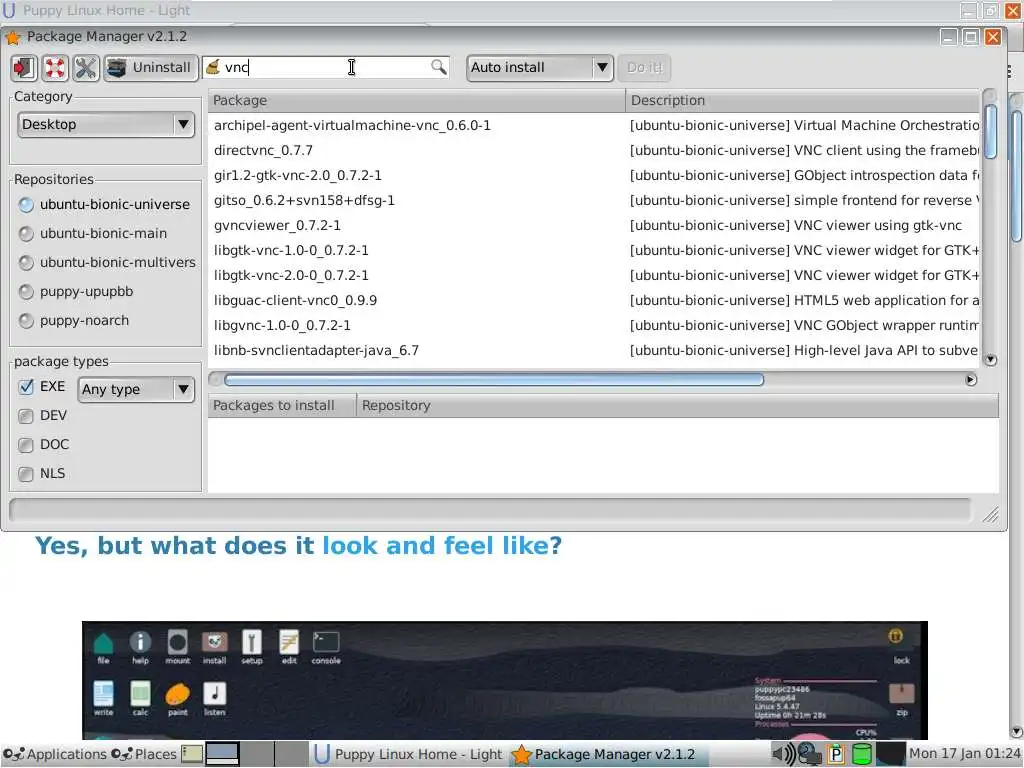Click the Puppy Linux Home window title icon
Viewport: 1024px width, 768px height.
[x=9, y=10]
